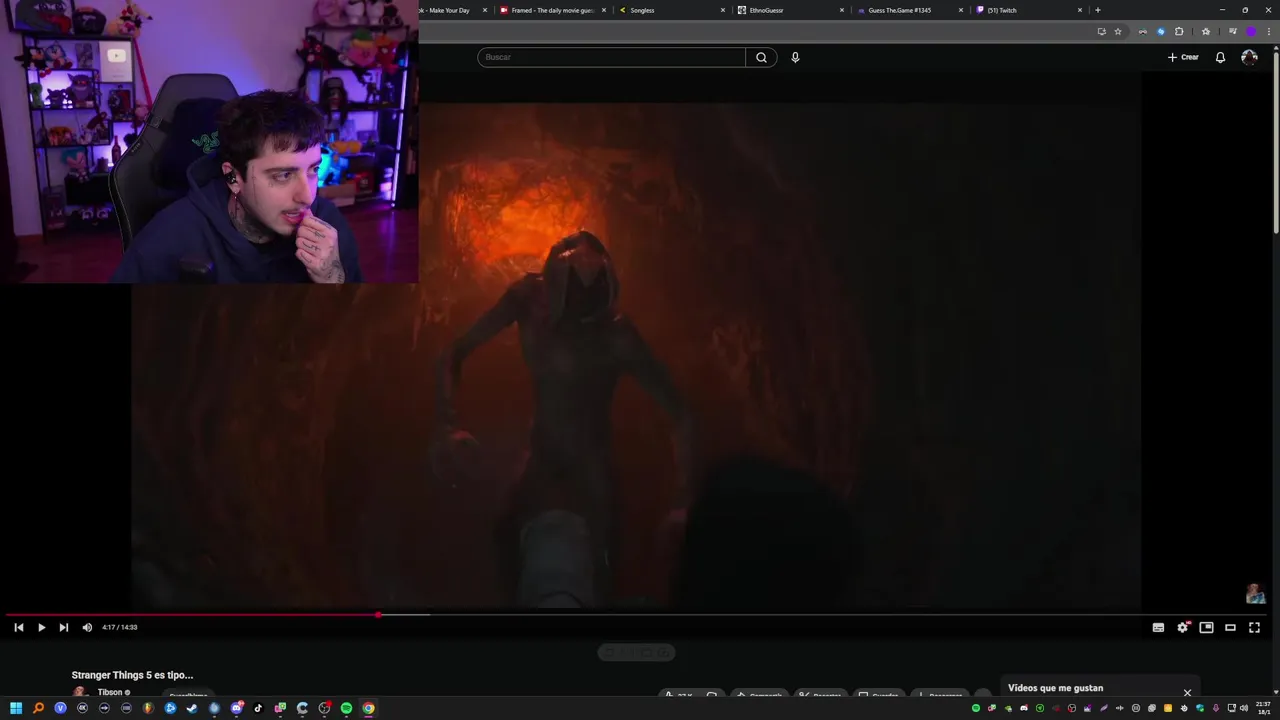
Task: Open Windows taskbar search
Action: point(38,708)
